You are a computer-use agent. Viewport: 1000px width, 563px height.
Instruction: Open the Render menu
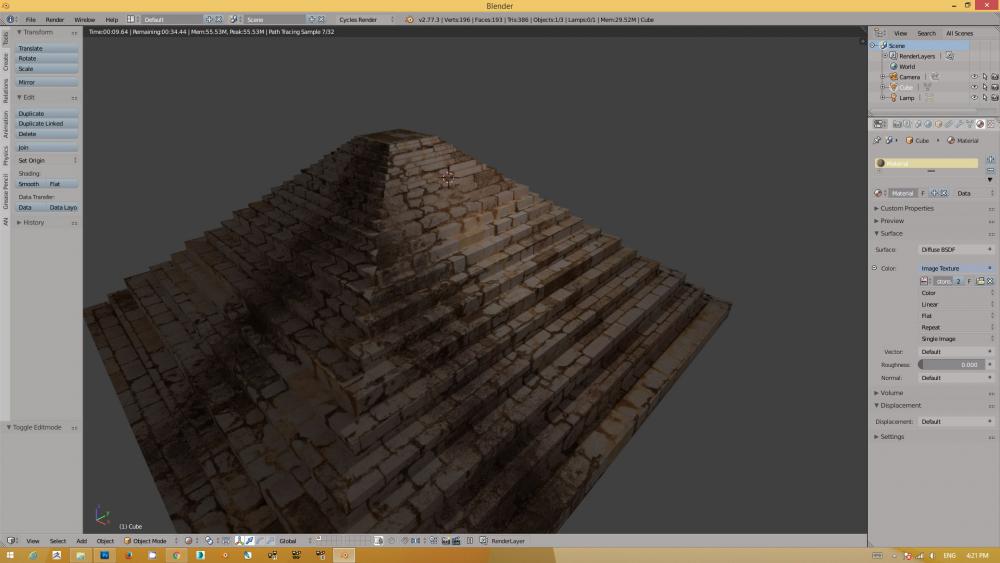click(55, 19)
